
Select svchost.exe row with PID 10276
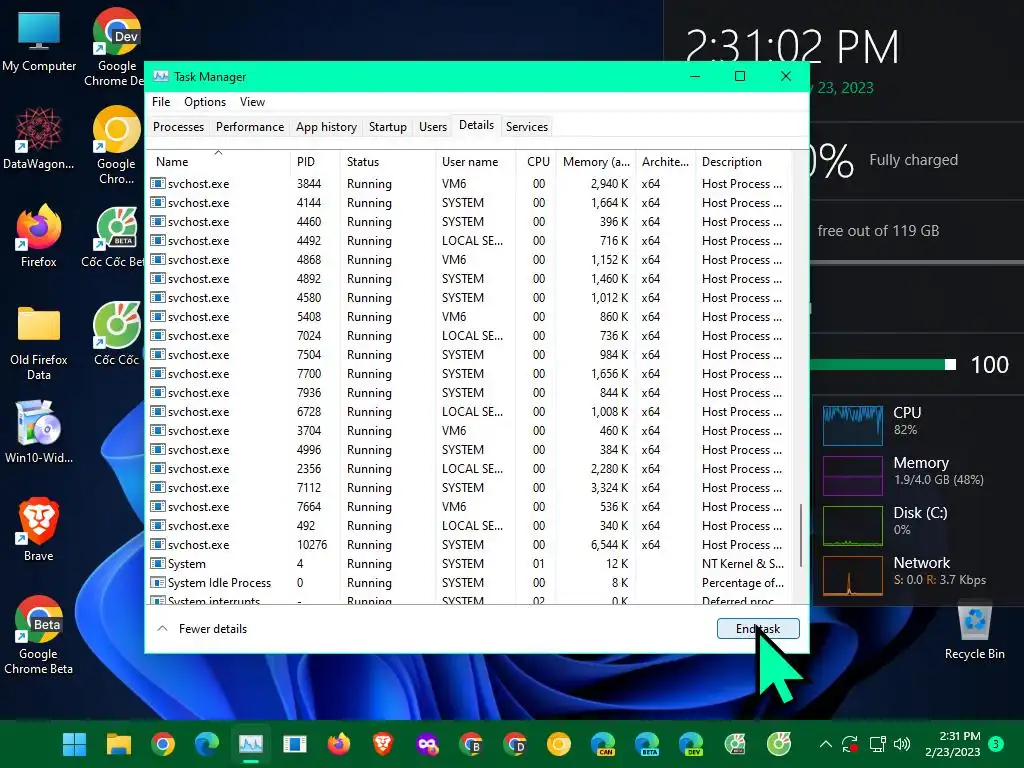[x=470, y=545]
